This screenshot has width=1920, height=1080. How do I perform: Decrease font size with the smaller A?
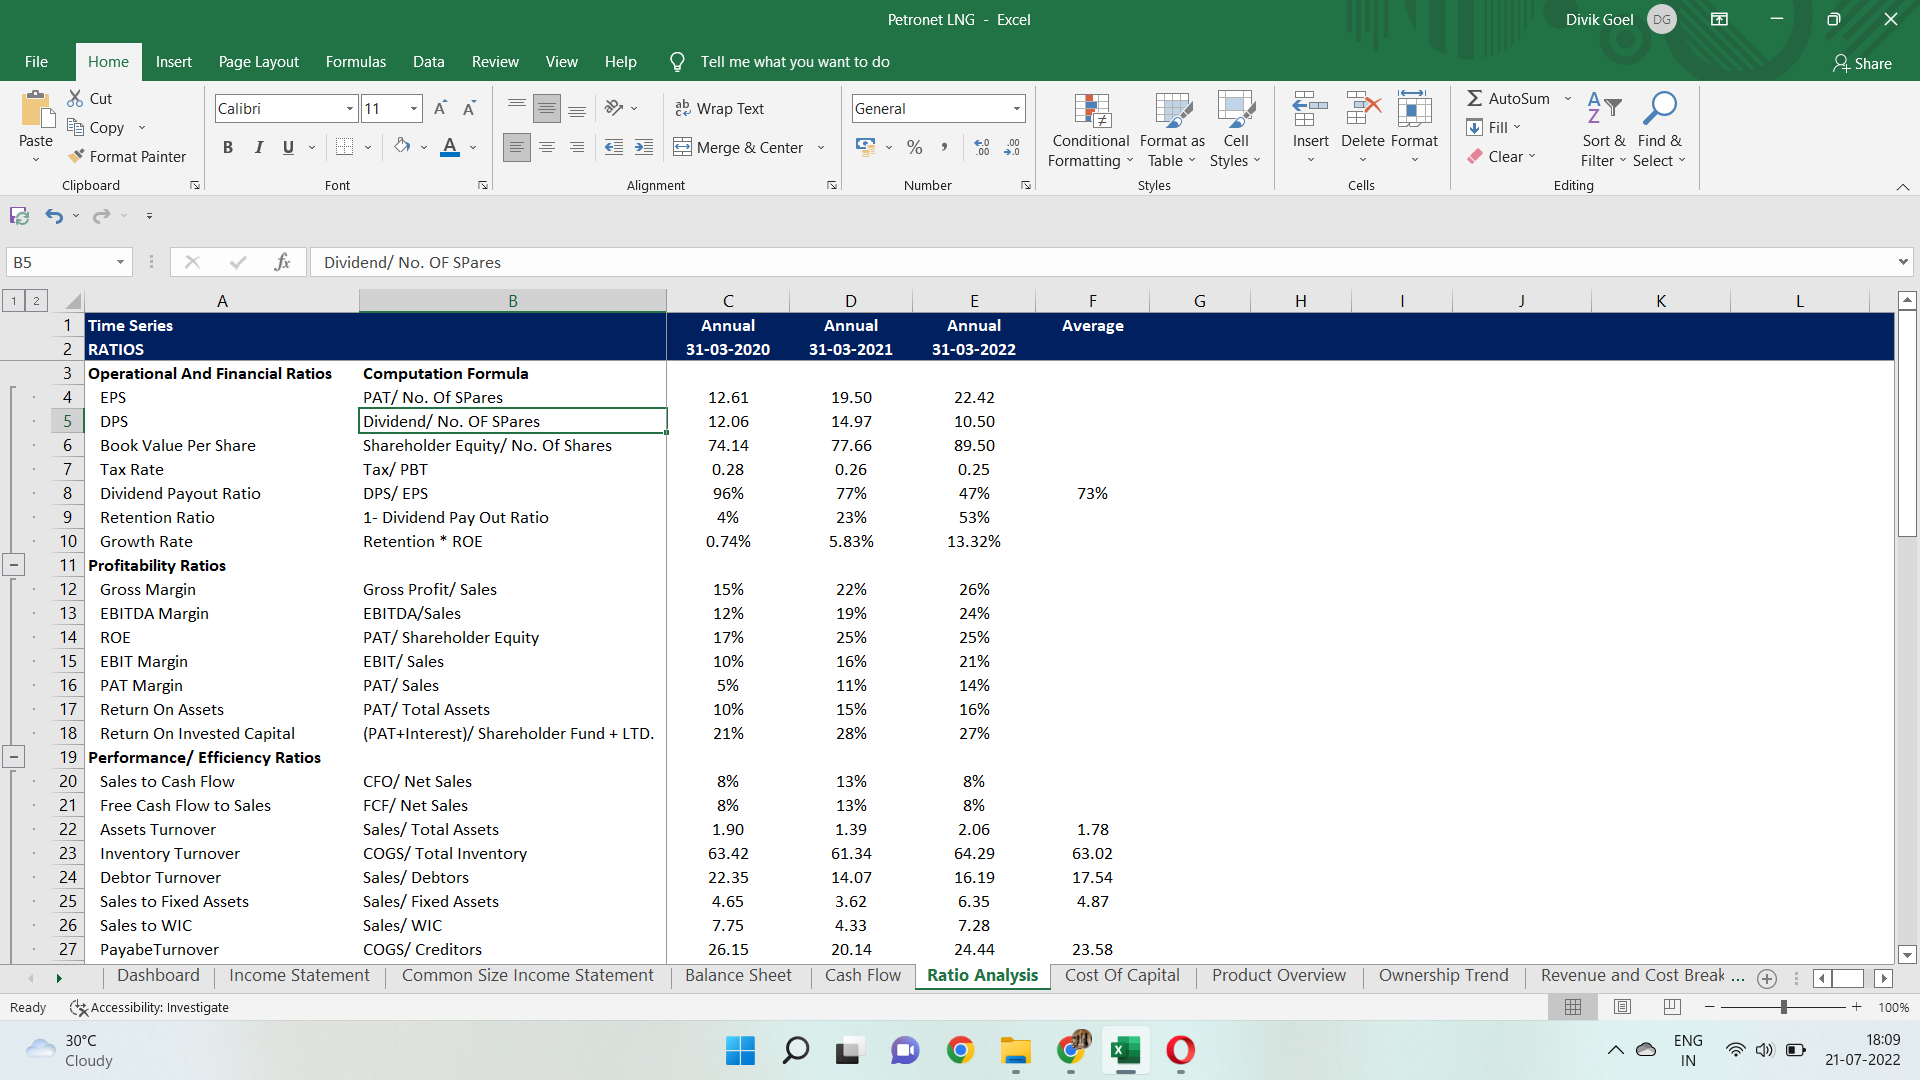tap(469, 108)
